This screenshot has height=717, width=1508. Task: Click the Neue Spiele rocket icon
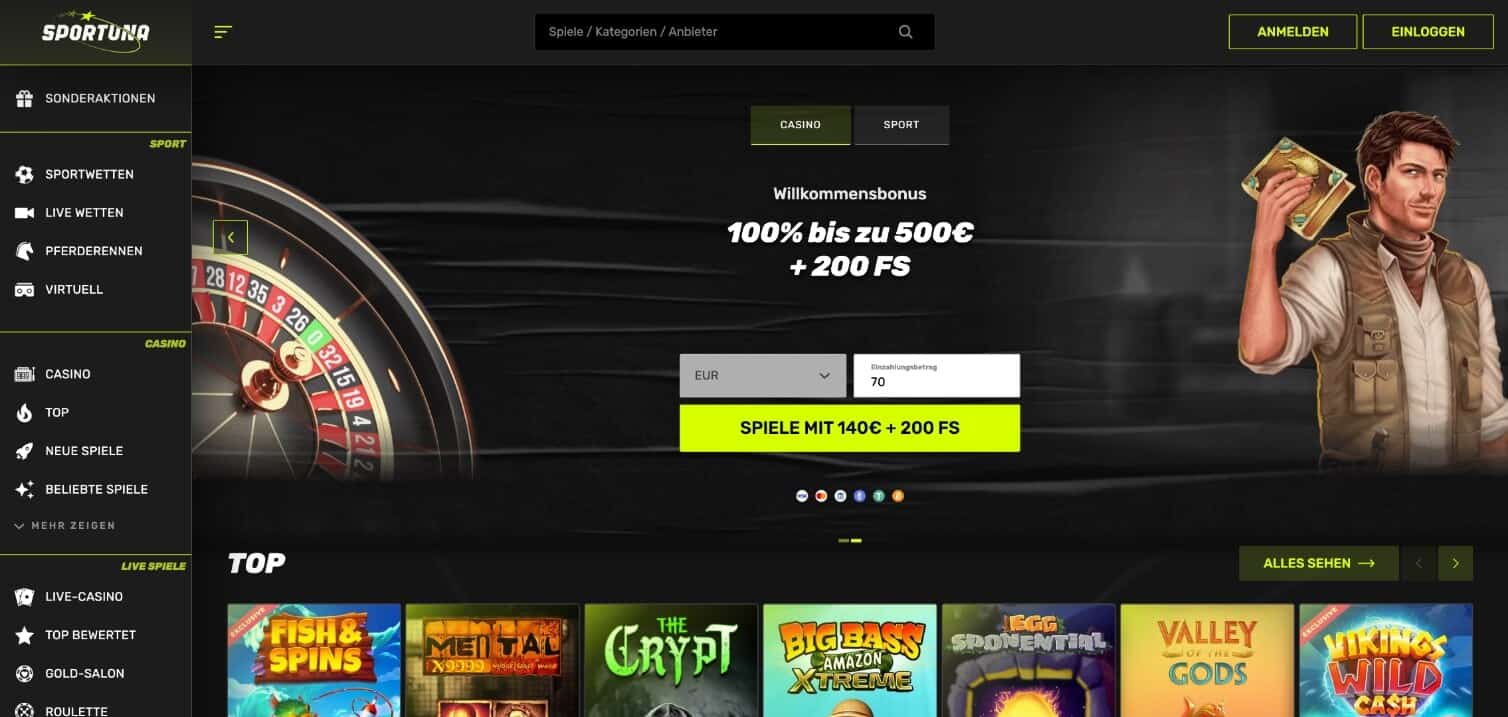[x=24, y=451]
